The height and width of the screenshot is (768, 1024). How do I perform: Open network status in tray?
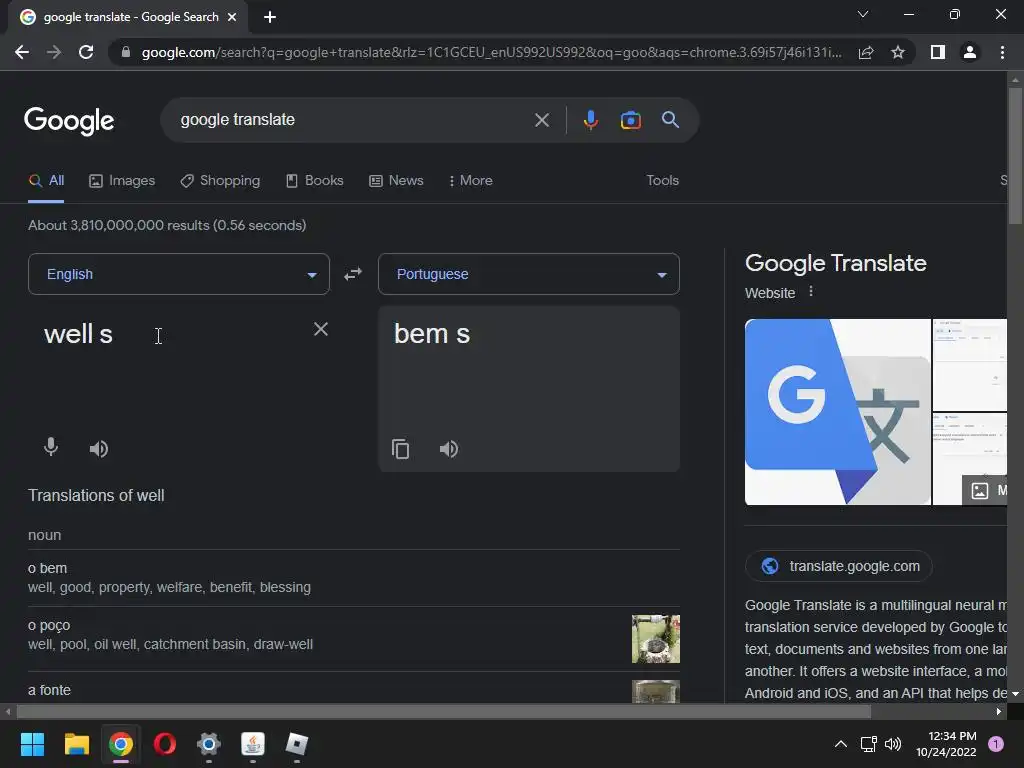(868, 744)
